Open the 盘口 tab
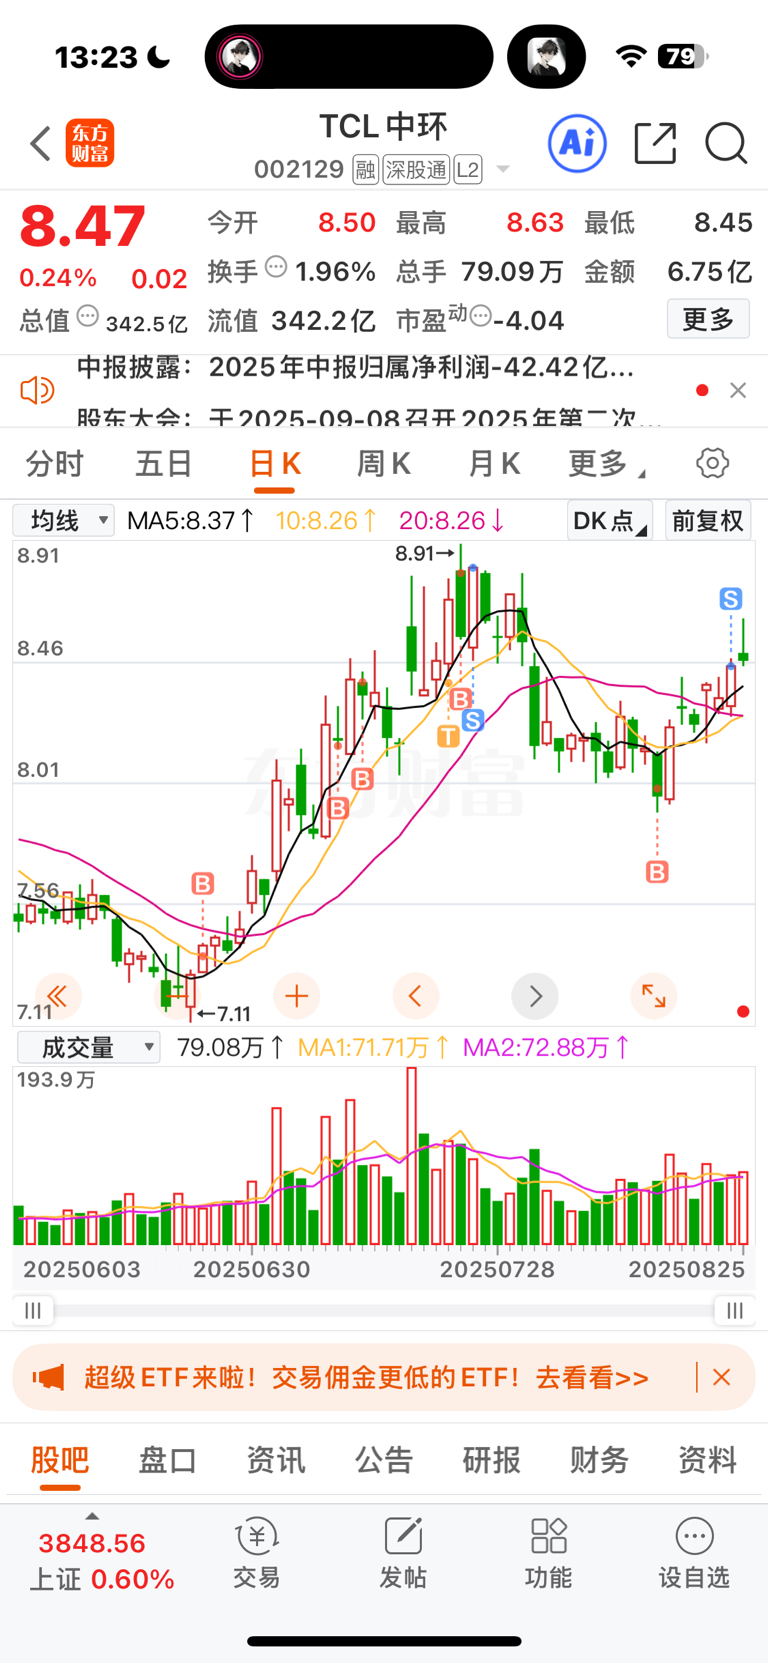Screen dimensions: 768x1663 tap(168, 1460)
